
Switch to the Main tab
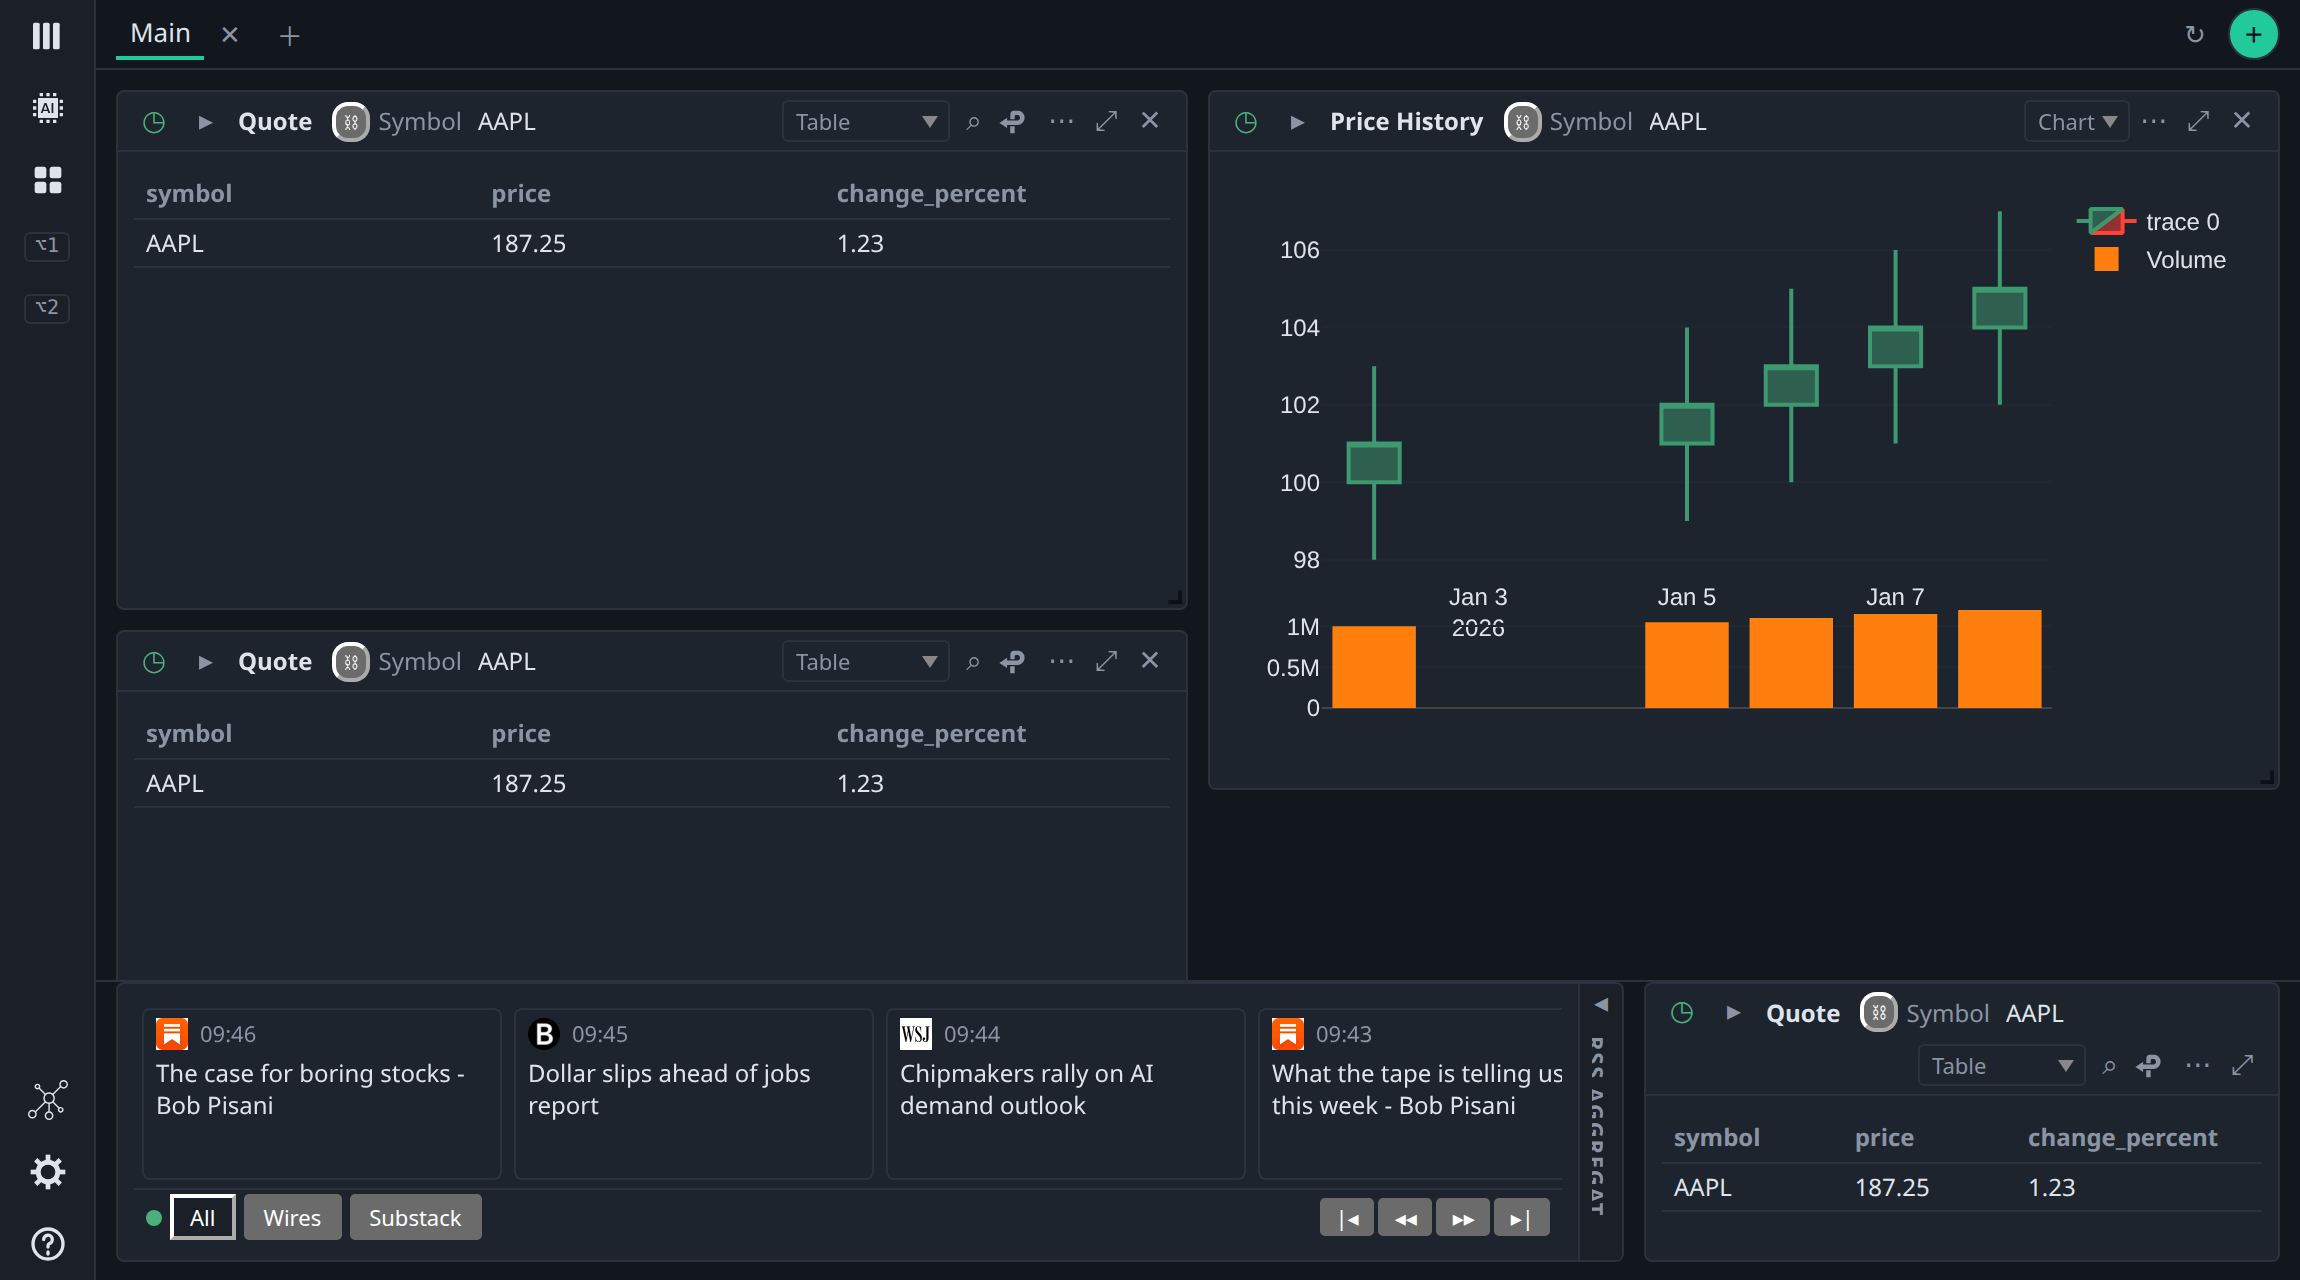click(x=160, y=34)
